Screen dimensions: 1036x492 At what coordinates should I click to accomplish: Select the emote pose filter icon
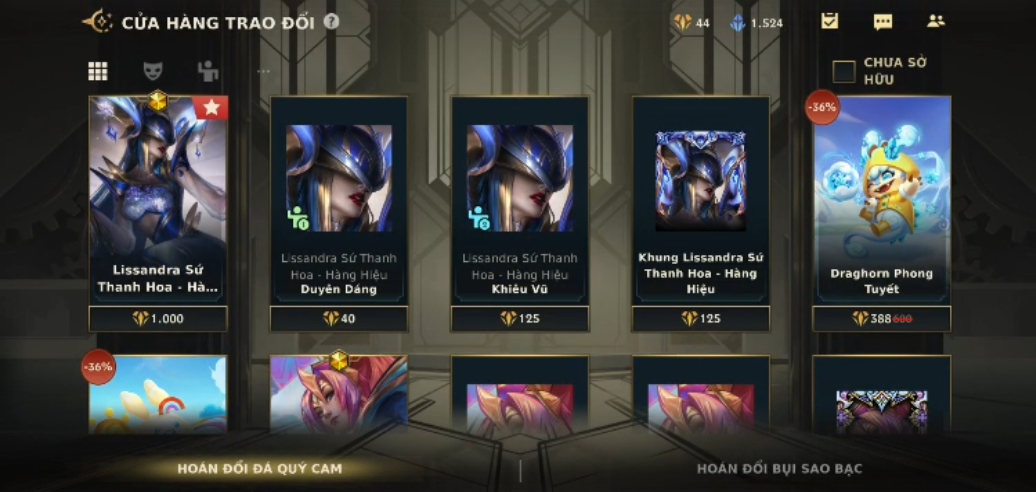click(x=208, y=71)
